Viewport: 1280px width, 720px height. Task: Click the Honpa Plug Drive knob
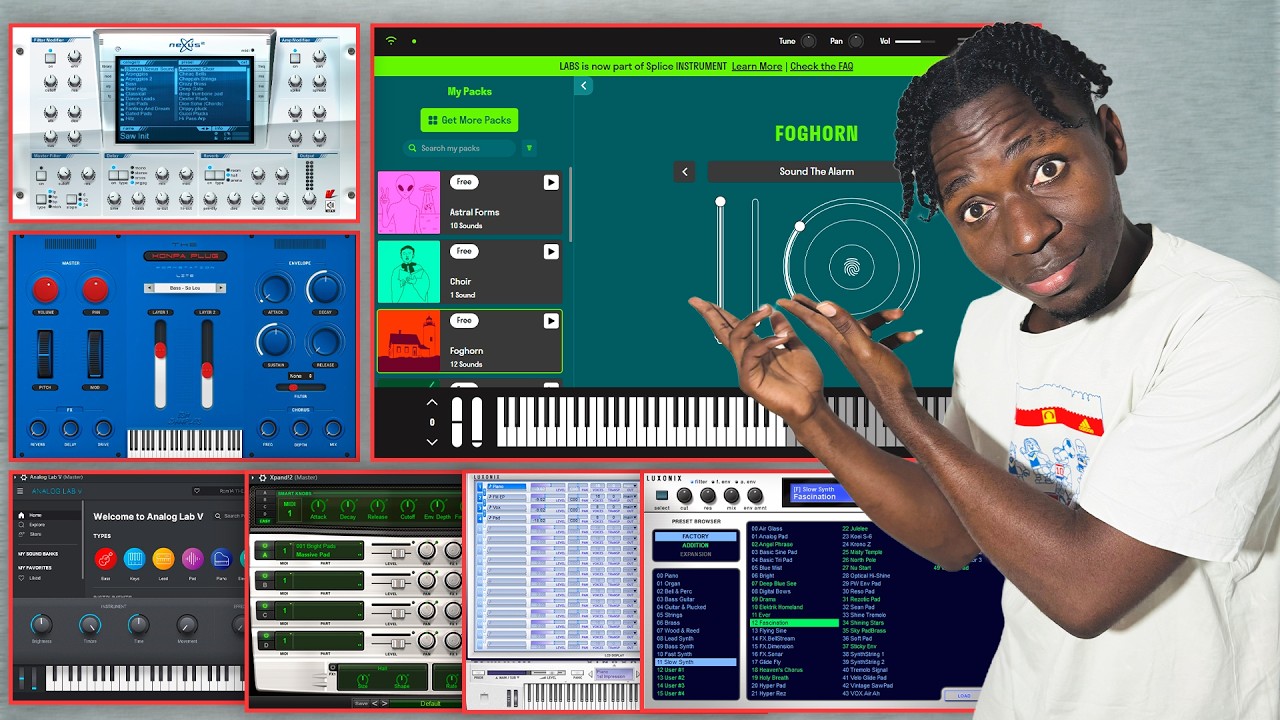(103, 429)
